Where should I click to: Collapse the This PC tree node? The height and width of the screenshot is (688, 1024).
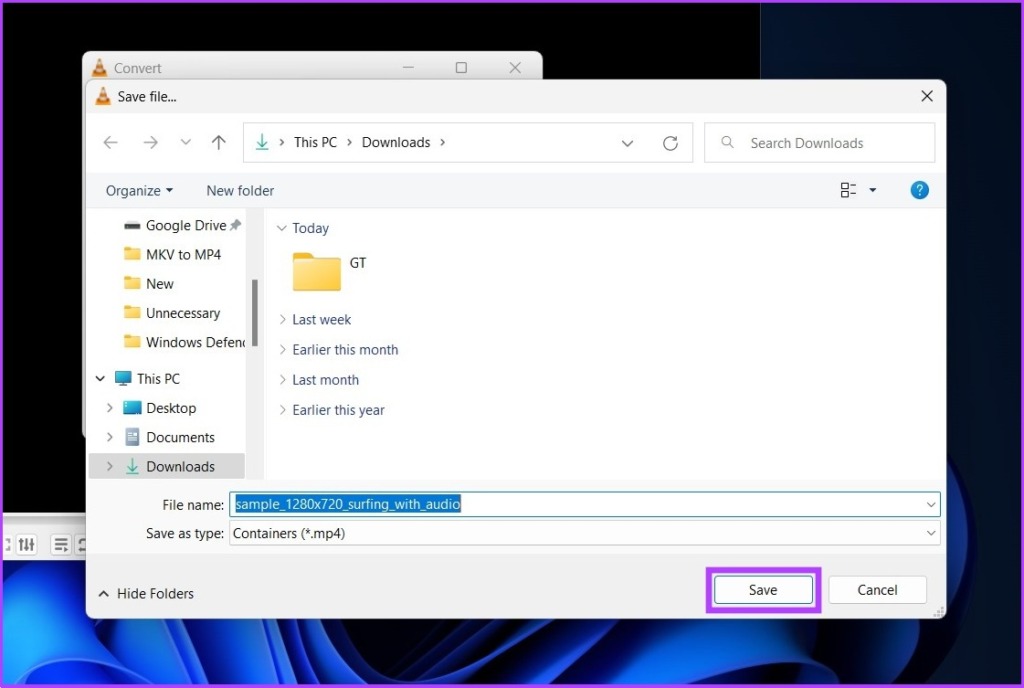point(100,379)
